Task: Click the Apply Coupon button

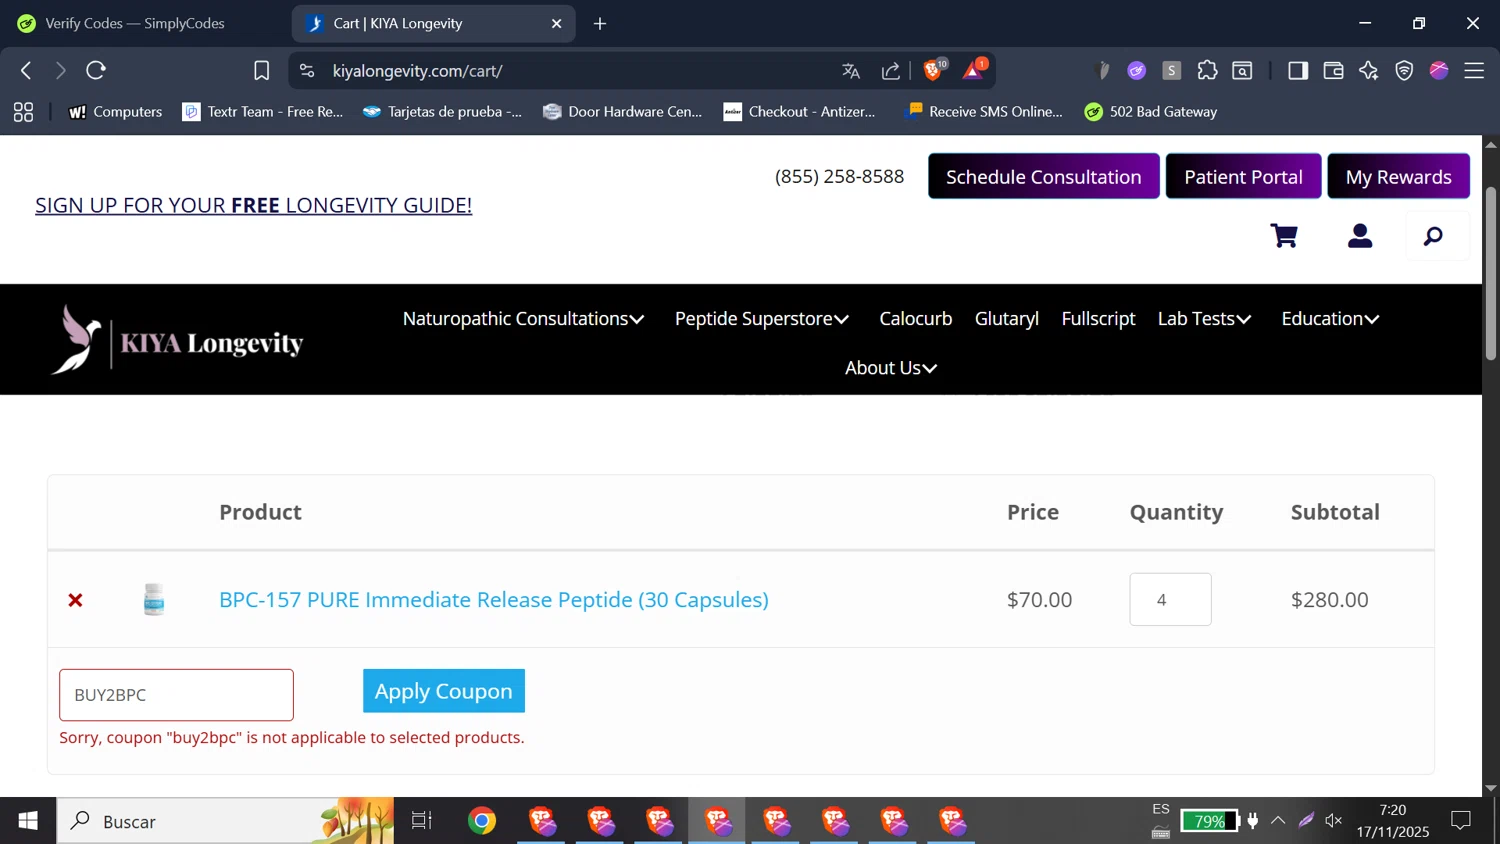Action: click(x=444, y=691)
